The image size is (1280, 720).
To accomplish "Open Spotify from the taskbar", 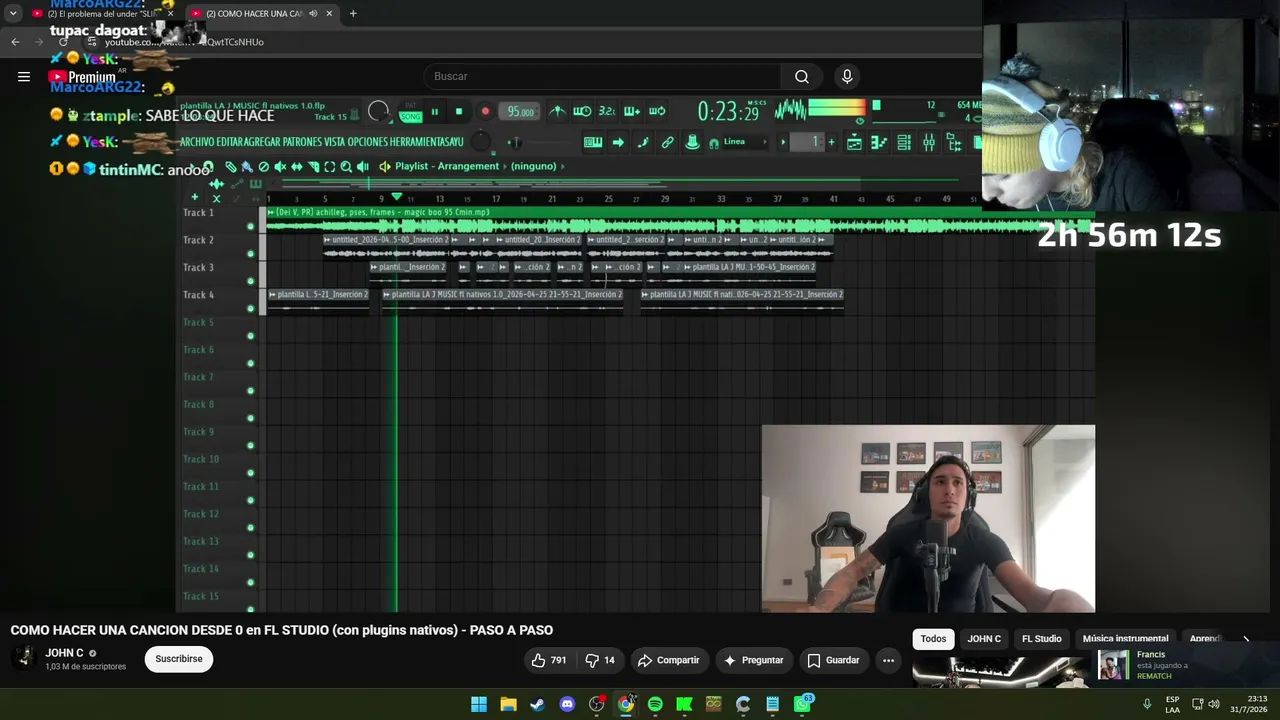I will pos(655,704).
